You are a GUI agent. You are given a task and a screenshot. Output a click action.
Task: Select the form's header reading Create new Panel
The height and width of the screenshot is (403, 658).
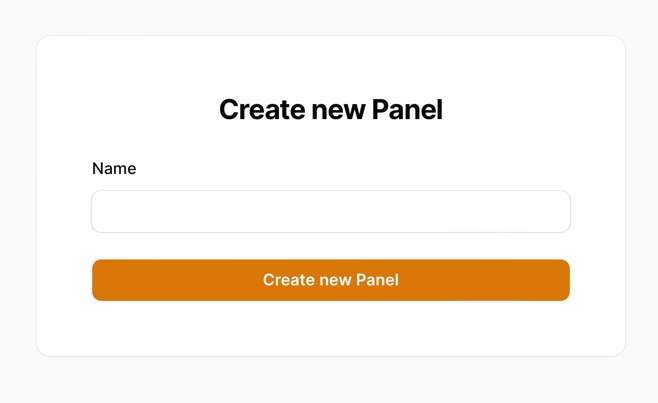[x=330, y=110]
